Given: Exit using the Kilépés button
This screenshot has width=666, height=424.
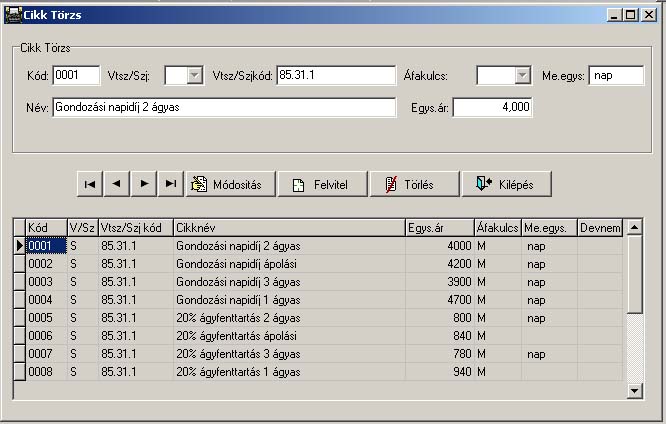Looking at the screenshot, I should tap(506, 184).
